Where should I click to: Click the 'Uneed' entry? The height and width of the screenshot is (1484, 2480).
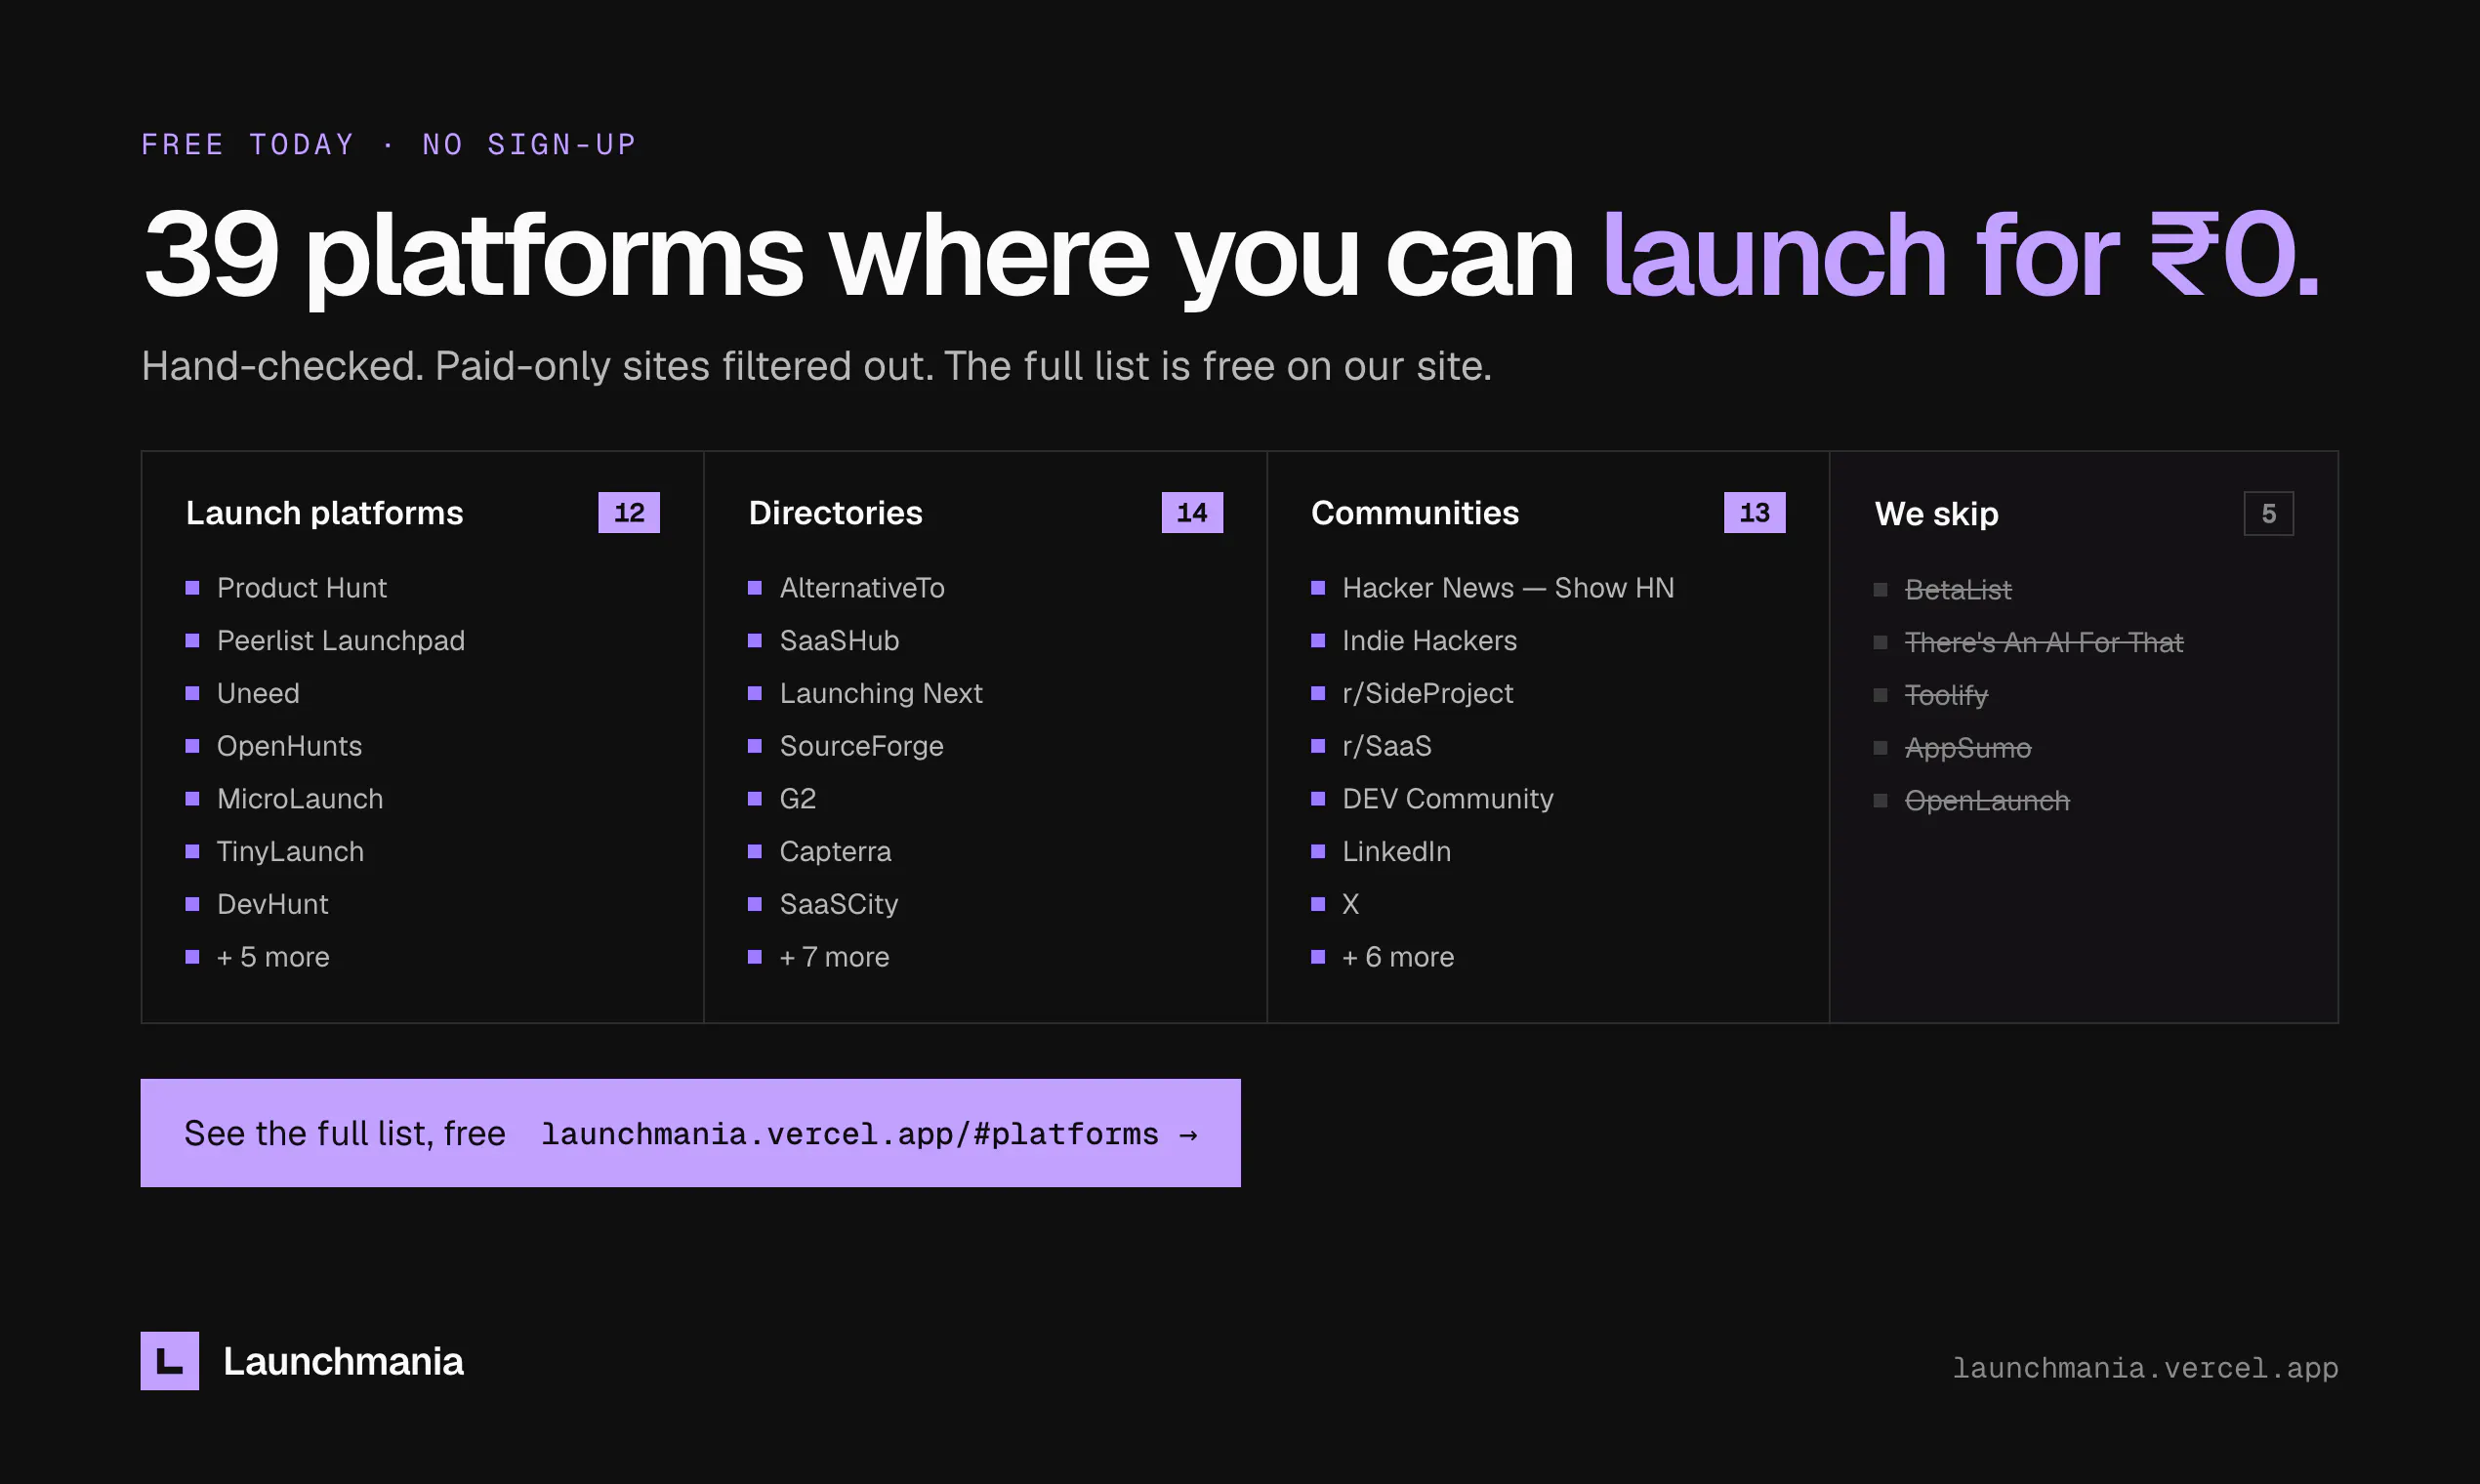tap(258, 693)
